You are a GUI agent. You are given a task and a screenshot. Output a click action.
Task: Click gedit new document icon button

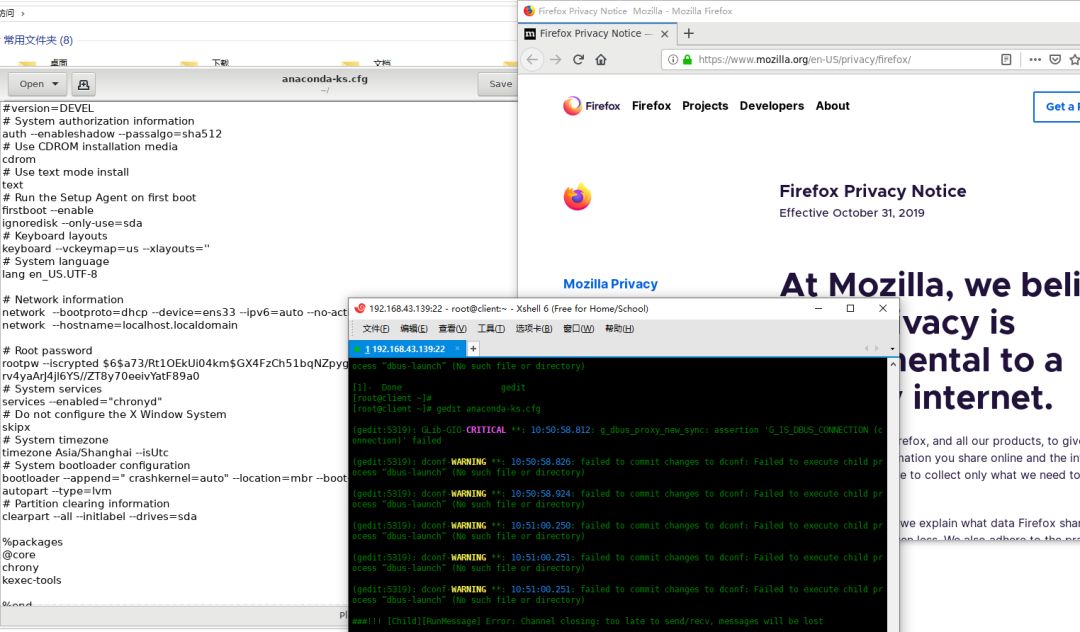pos(83,84)
